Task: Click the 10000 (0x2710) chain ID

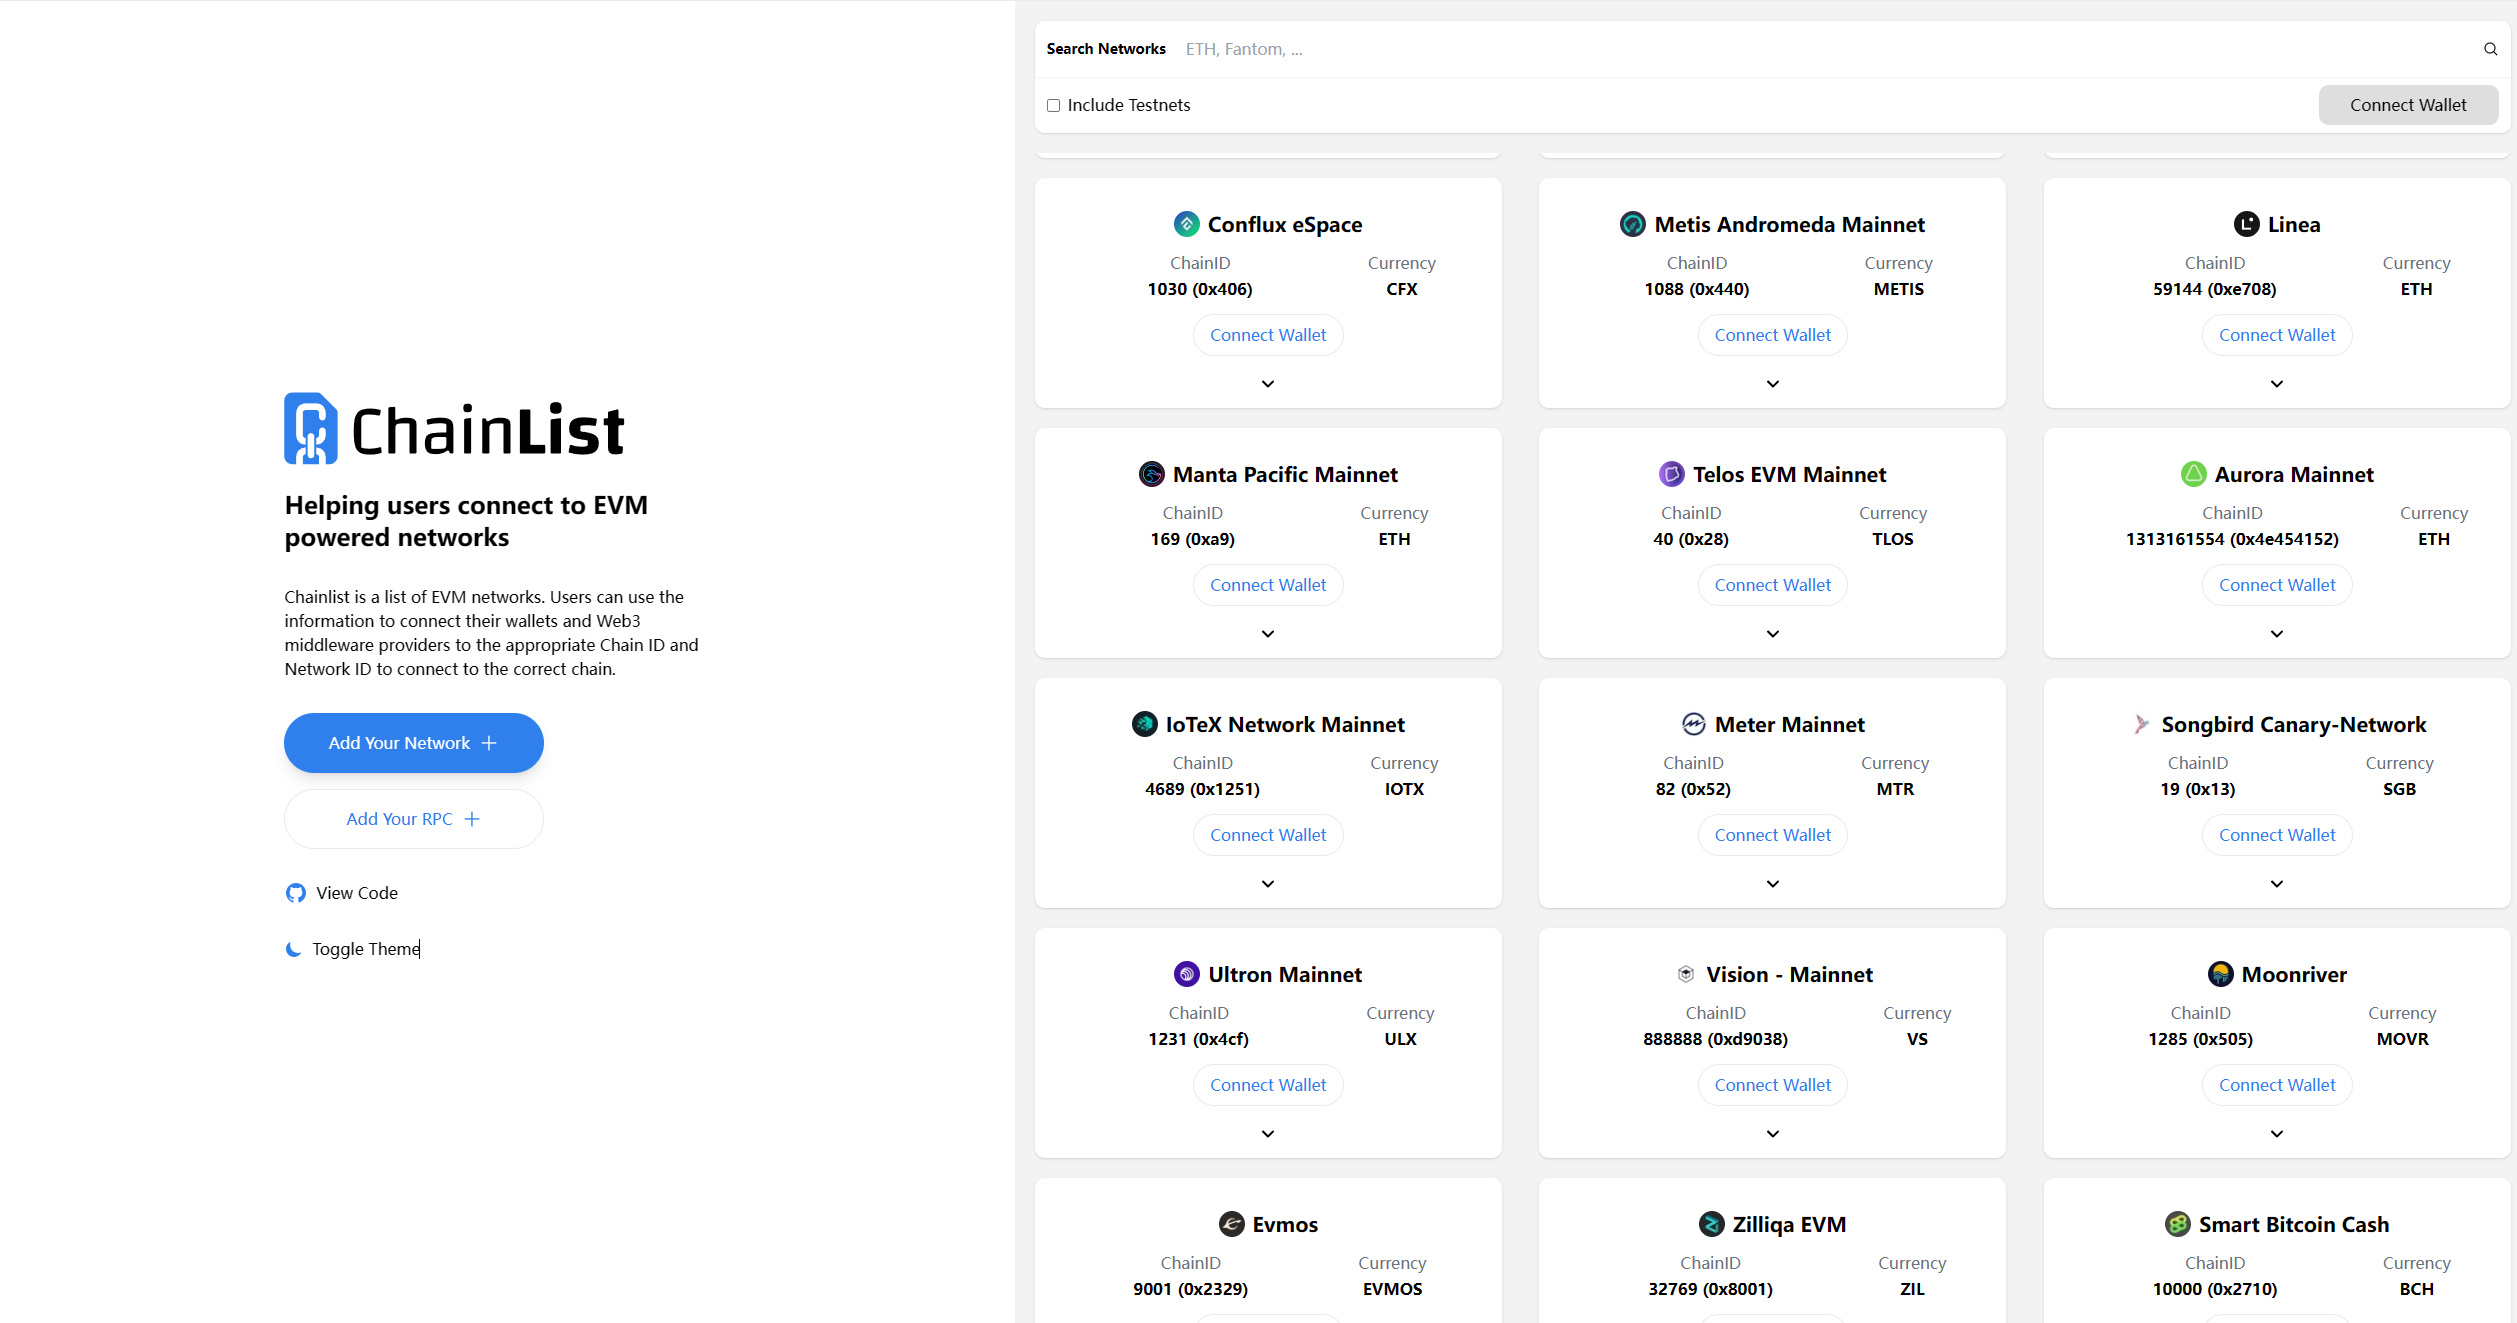Action: [x=2214, y=1289]
